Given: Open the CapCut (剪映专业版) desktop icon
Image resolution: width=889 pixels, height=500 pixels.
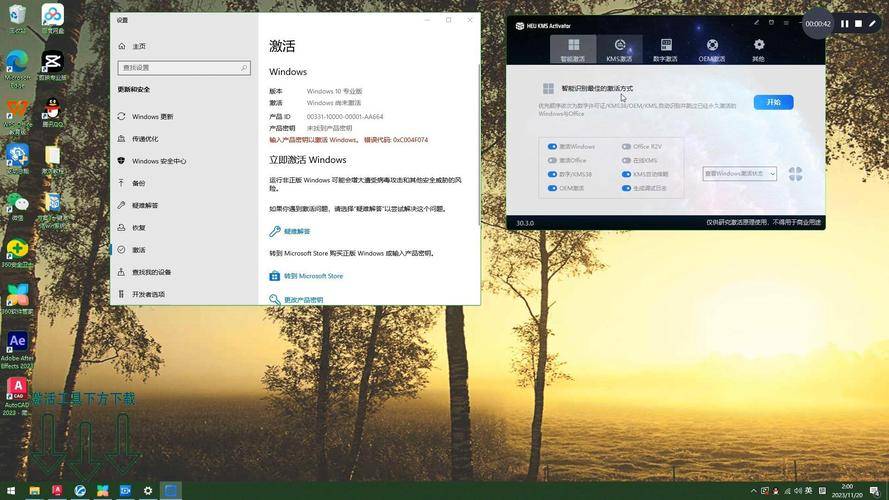Looking at the screenshot, I should click(52, 66).
